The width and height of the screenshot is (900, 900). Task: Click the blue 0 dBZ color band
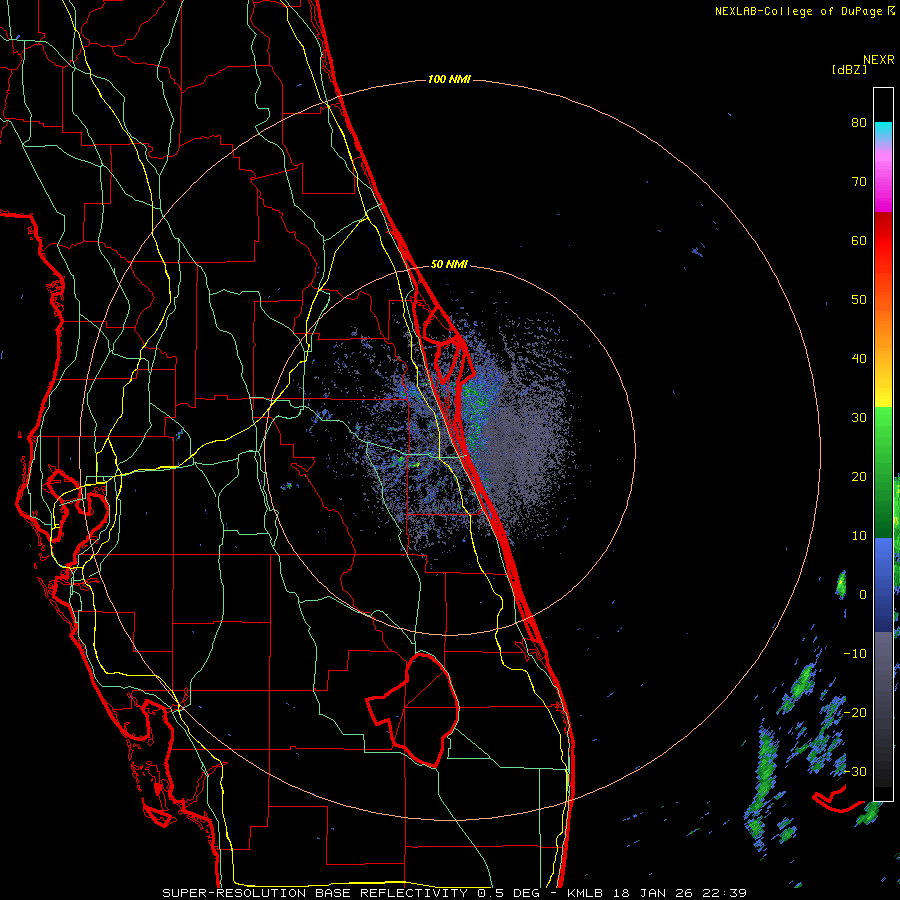[883, 585]
